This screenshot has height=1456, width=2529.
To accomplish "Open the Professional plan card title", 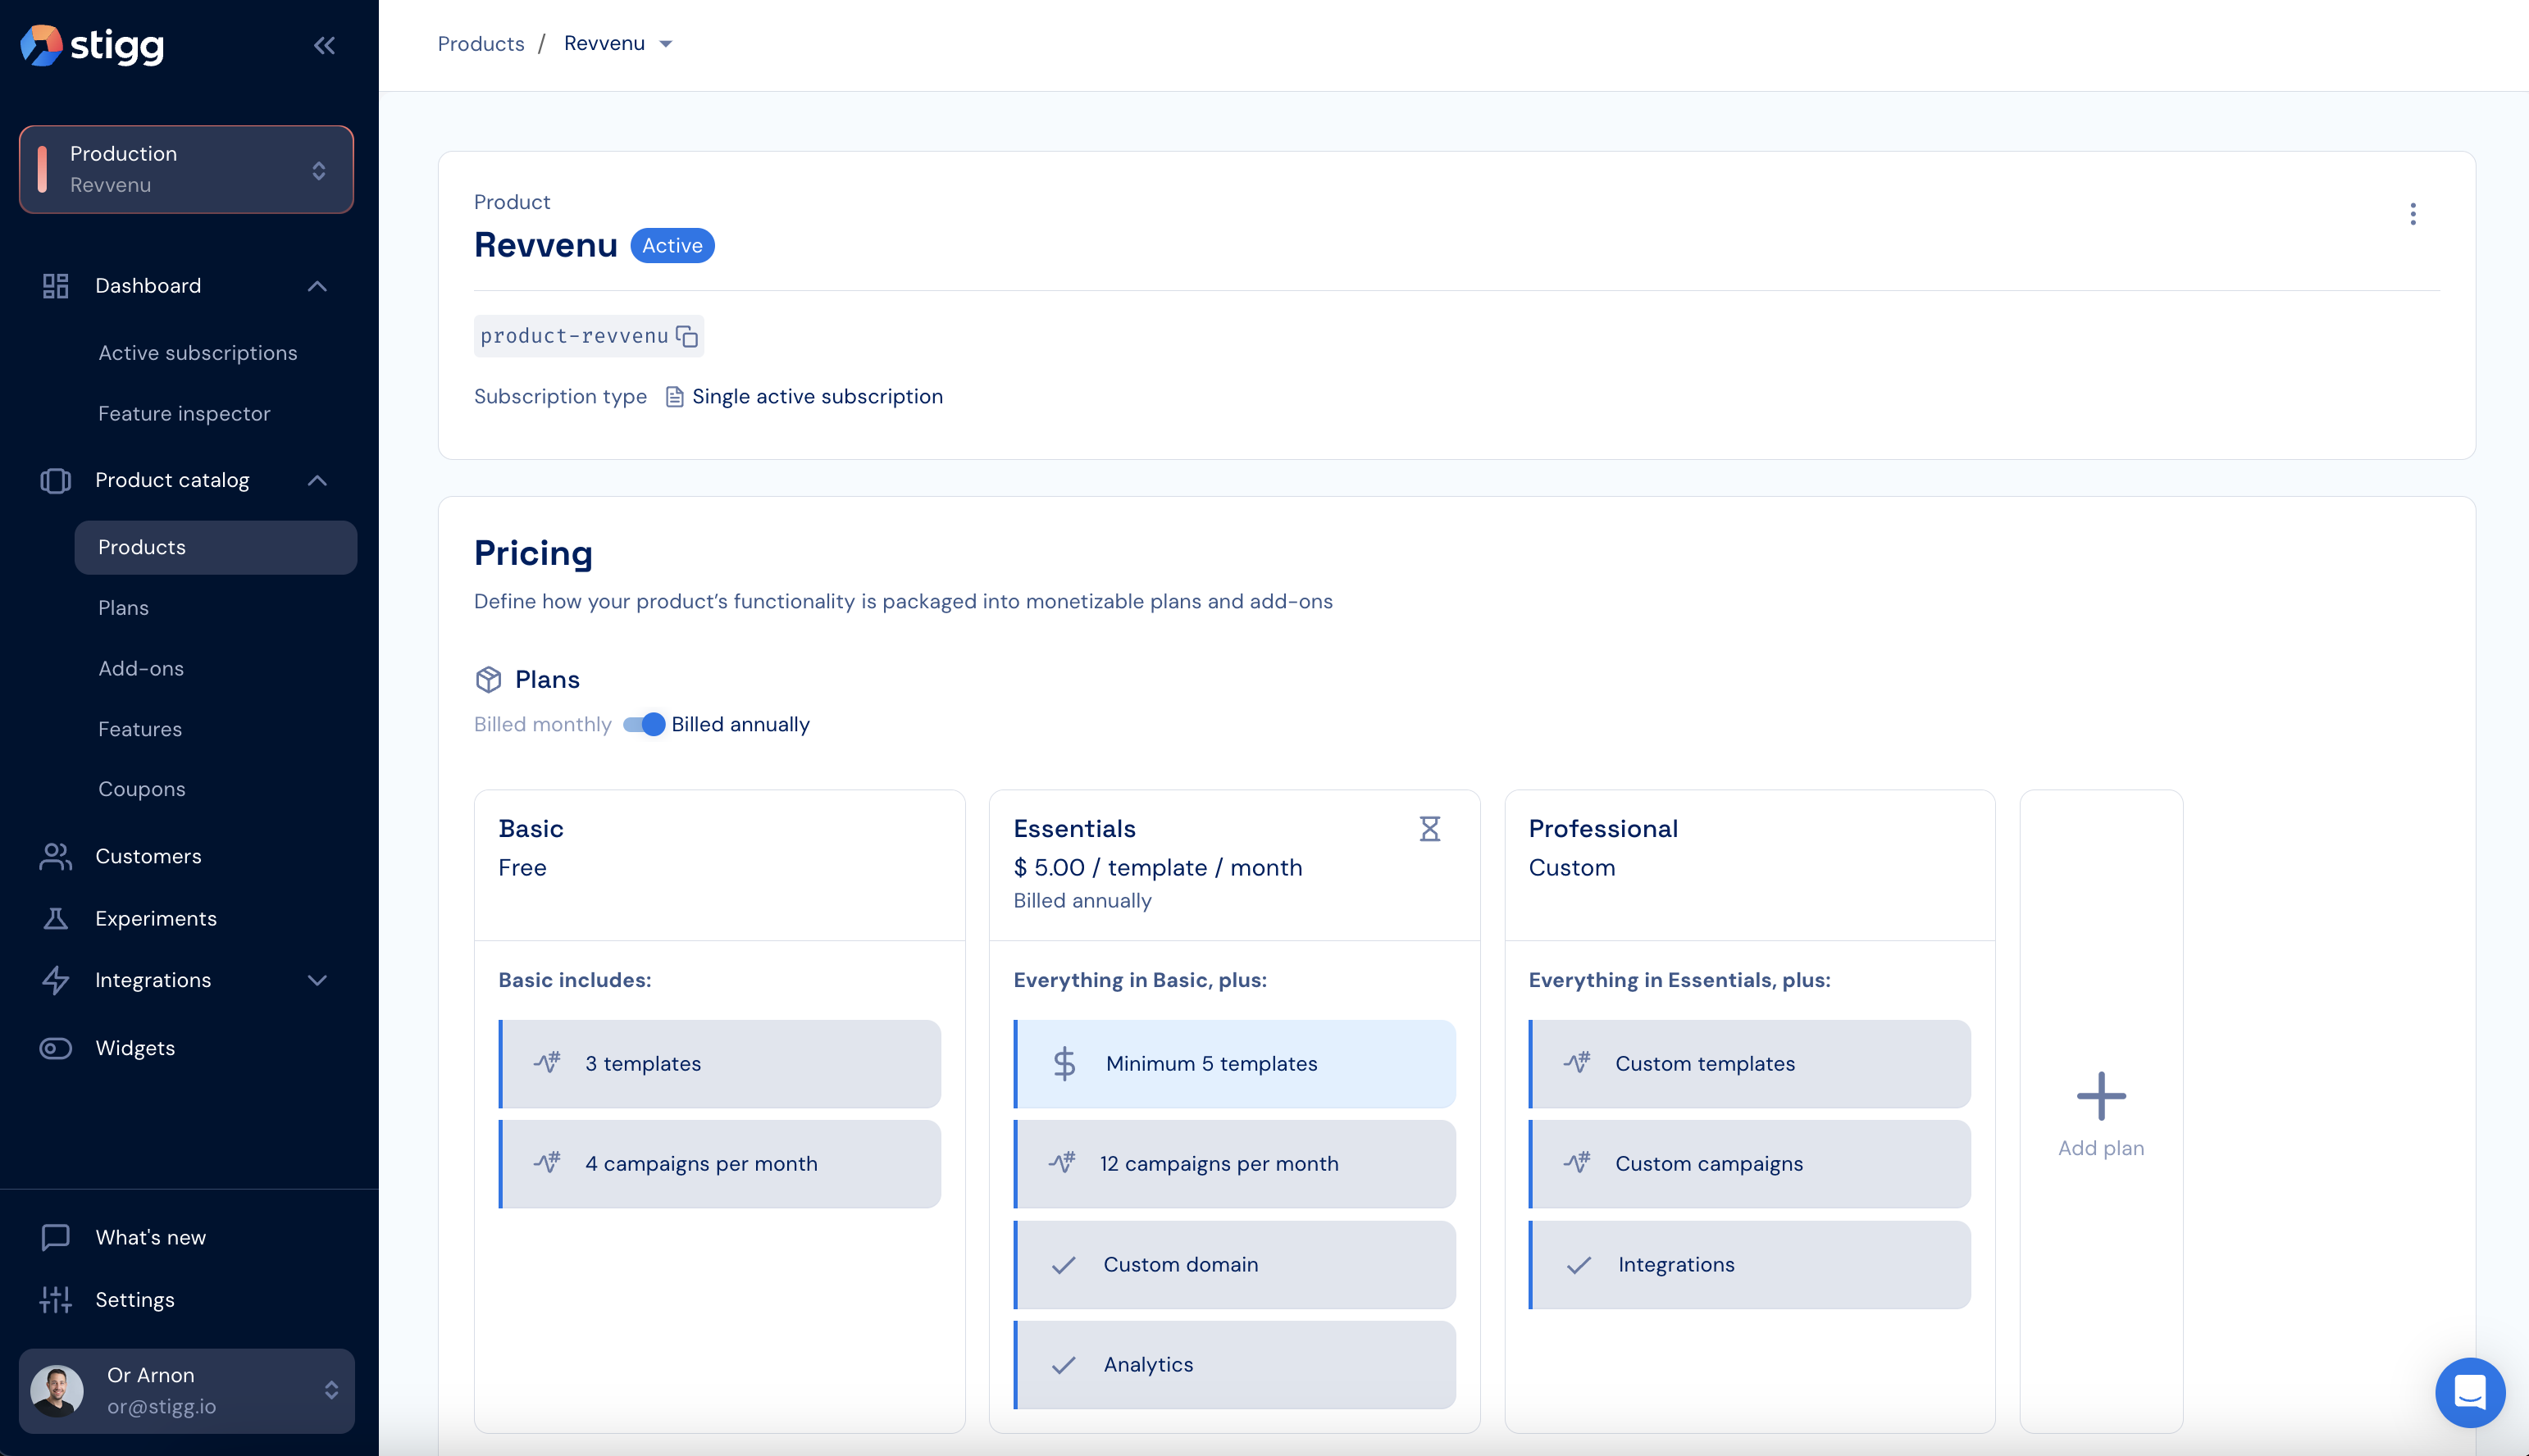I will coord(1603,829).
